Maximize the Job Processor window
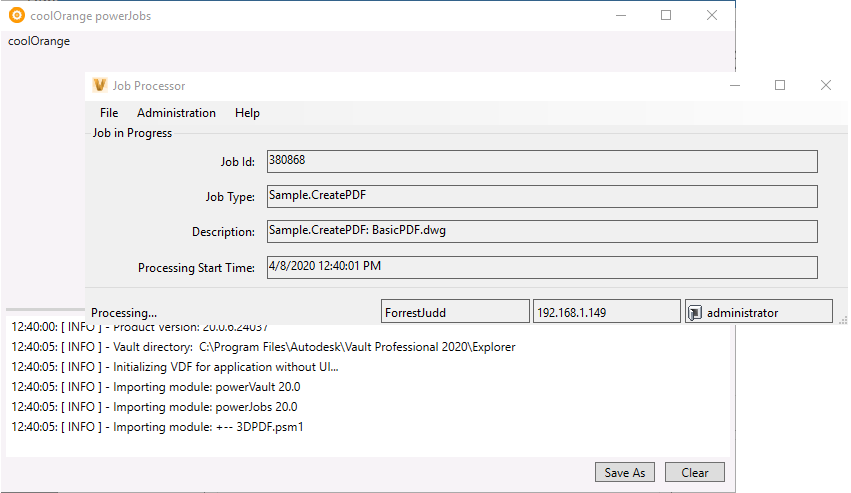Screen dimensions: 851x493 [x=780, y=86]
